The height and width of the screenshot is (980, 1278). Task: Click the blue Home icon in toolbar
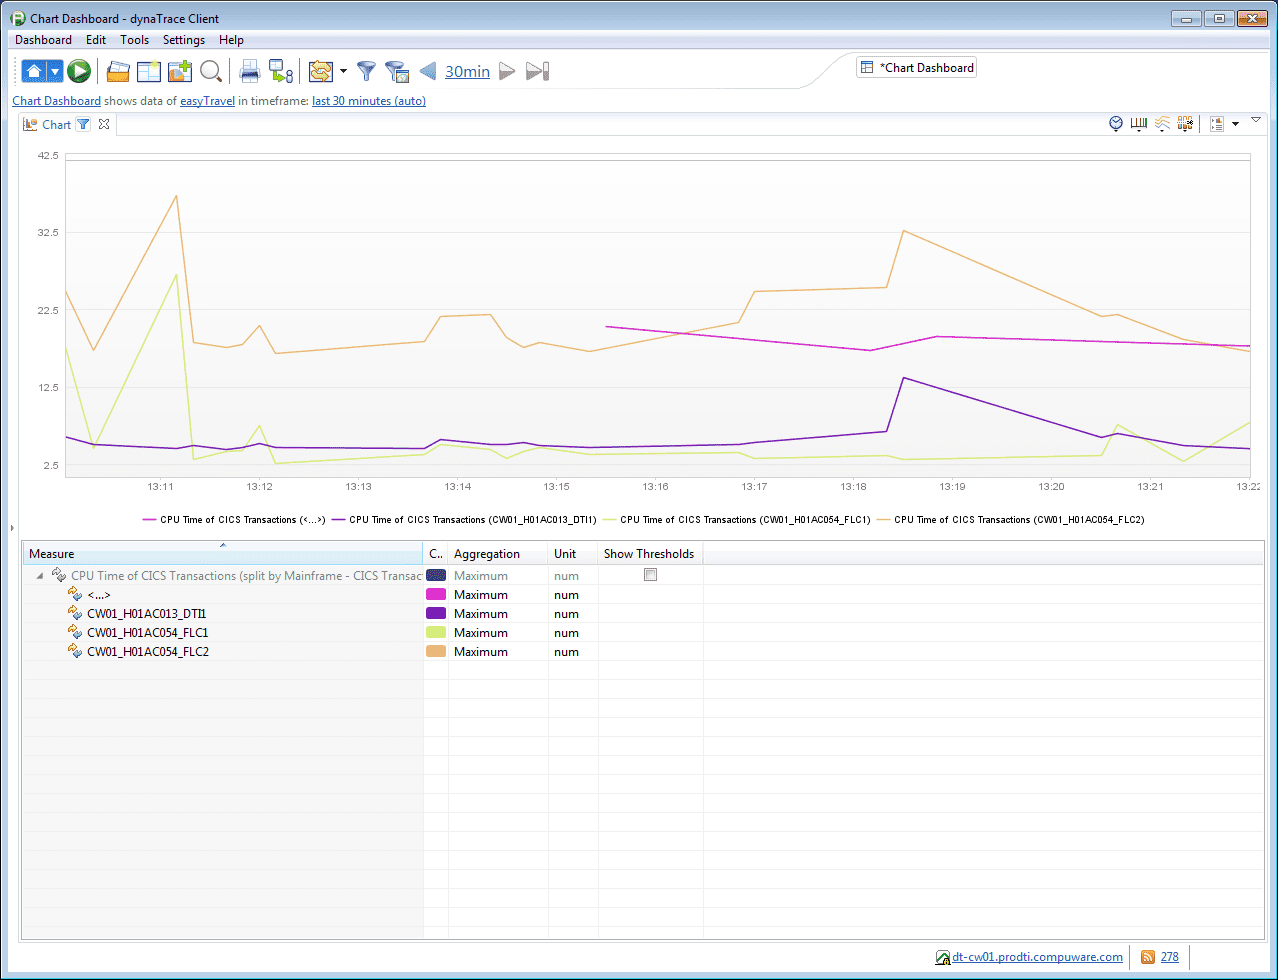[x=34, y=71]
